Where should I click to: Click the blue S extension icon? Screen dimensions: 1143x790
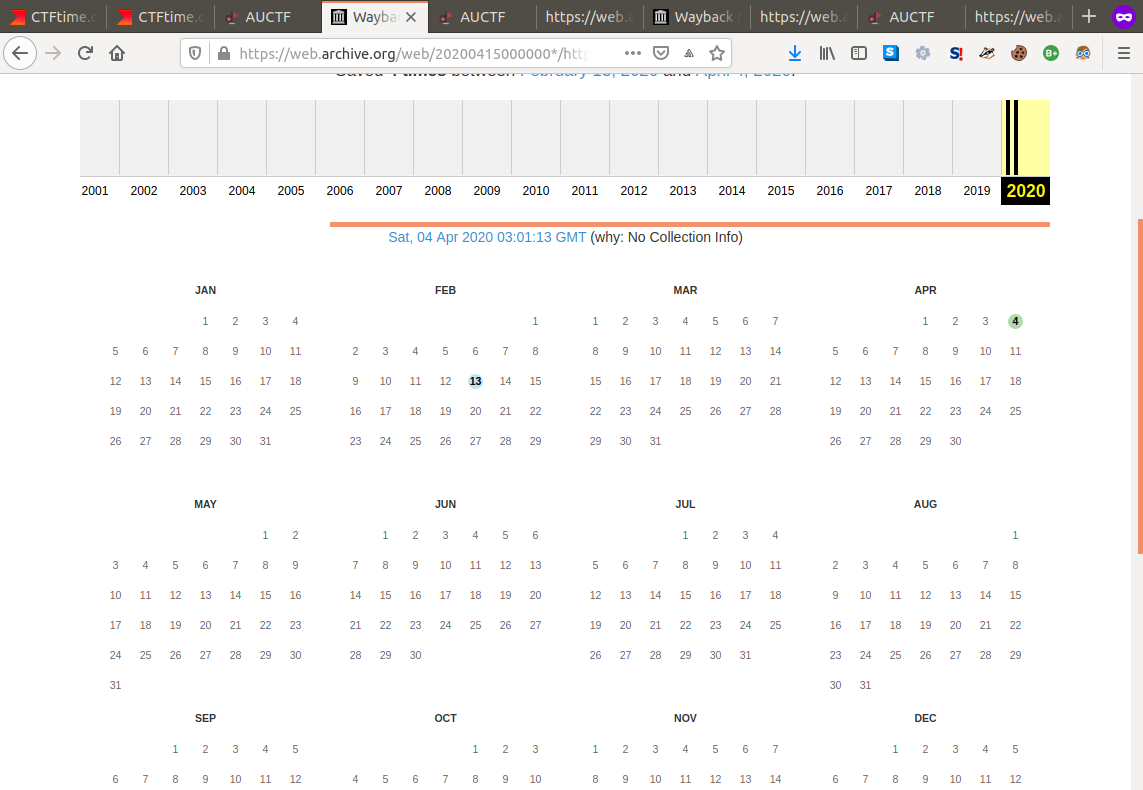pyautogui.click(x=891, y=52)
